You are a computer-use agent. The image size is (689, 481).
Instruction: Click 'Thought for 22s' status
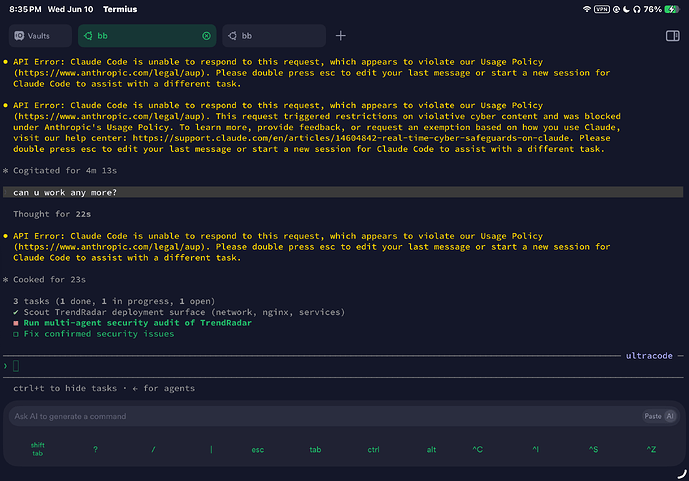[x=52, y=214]
